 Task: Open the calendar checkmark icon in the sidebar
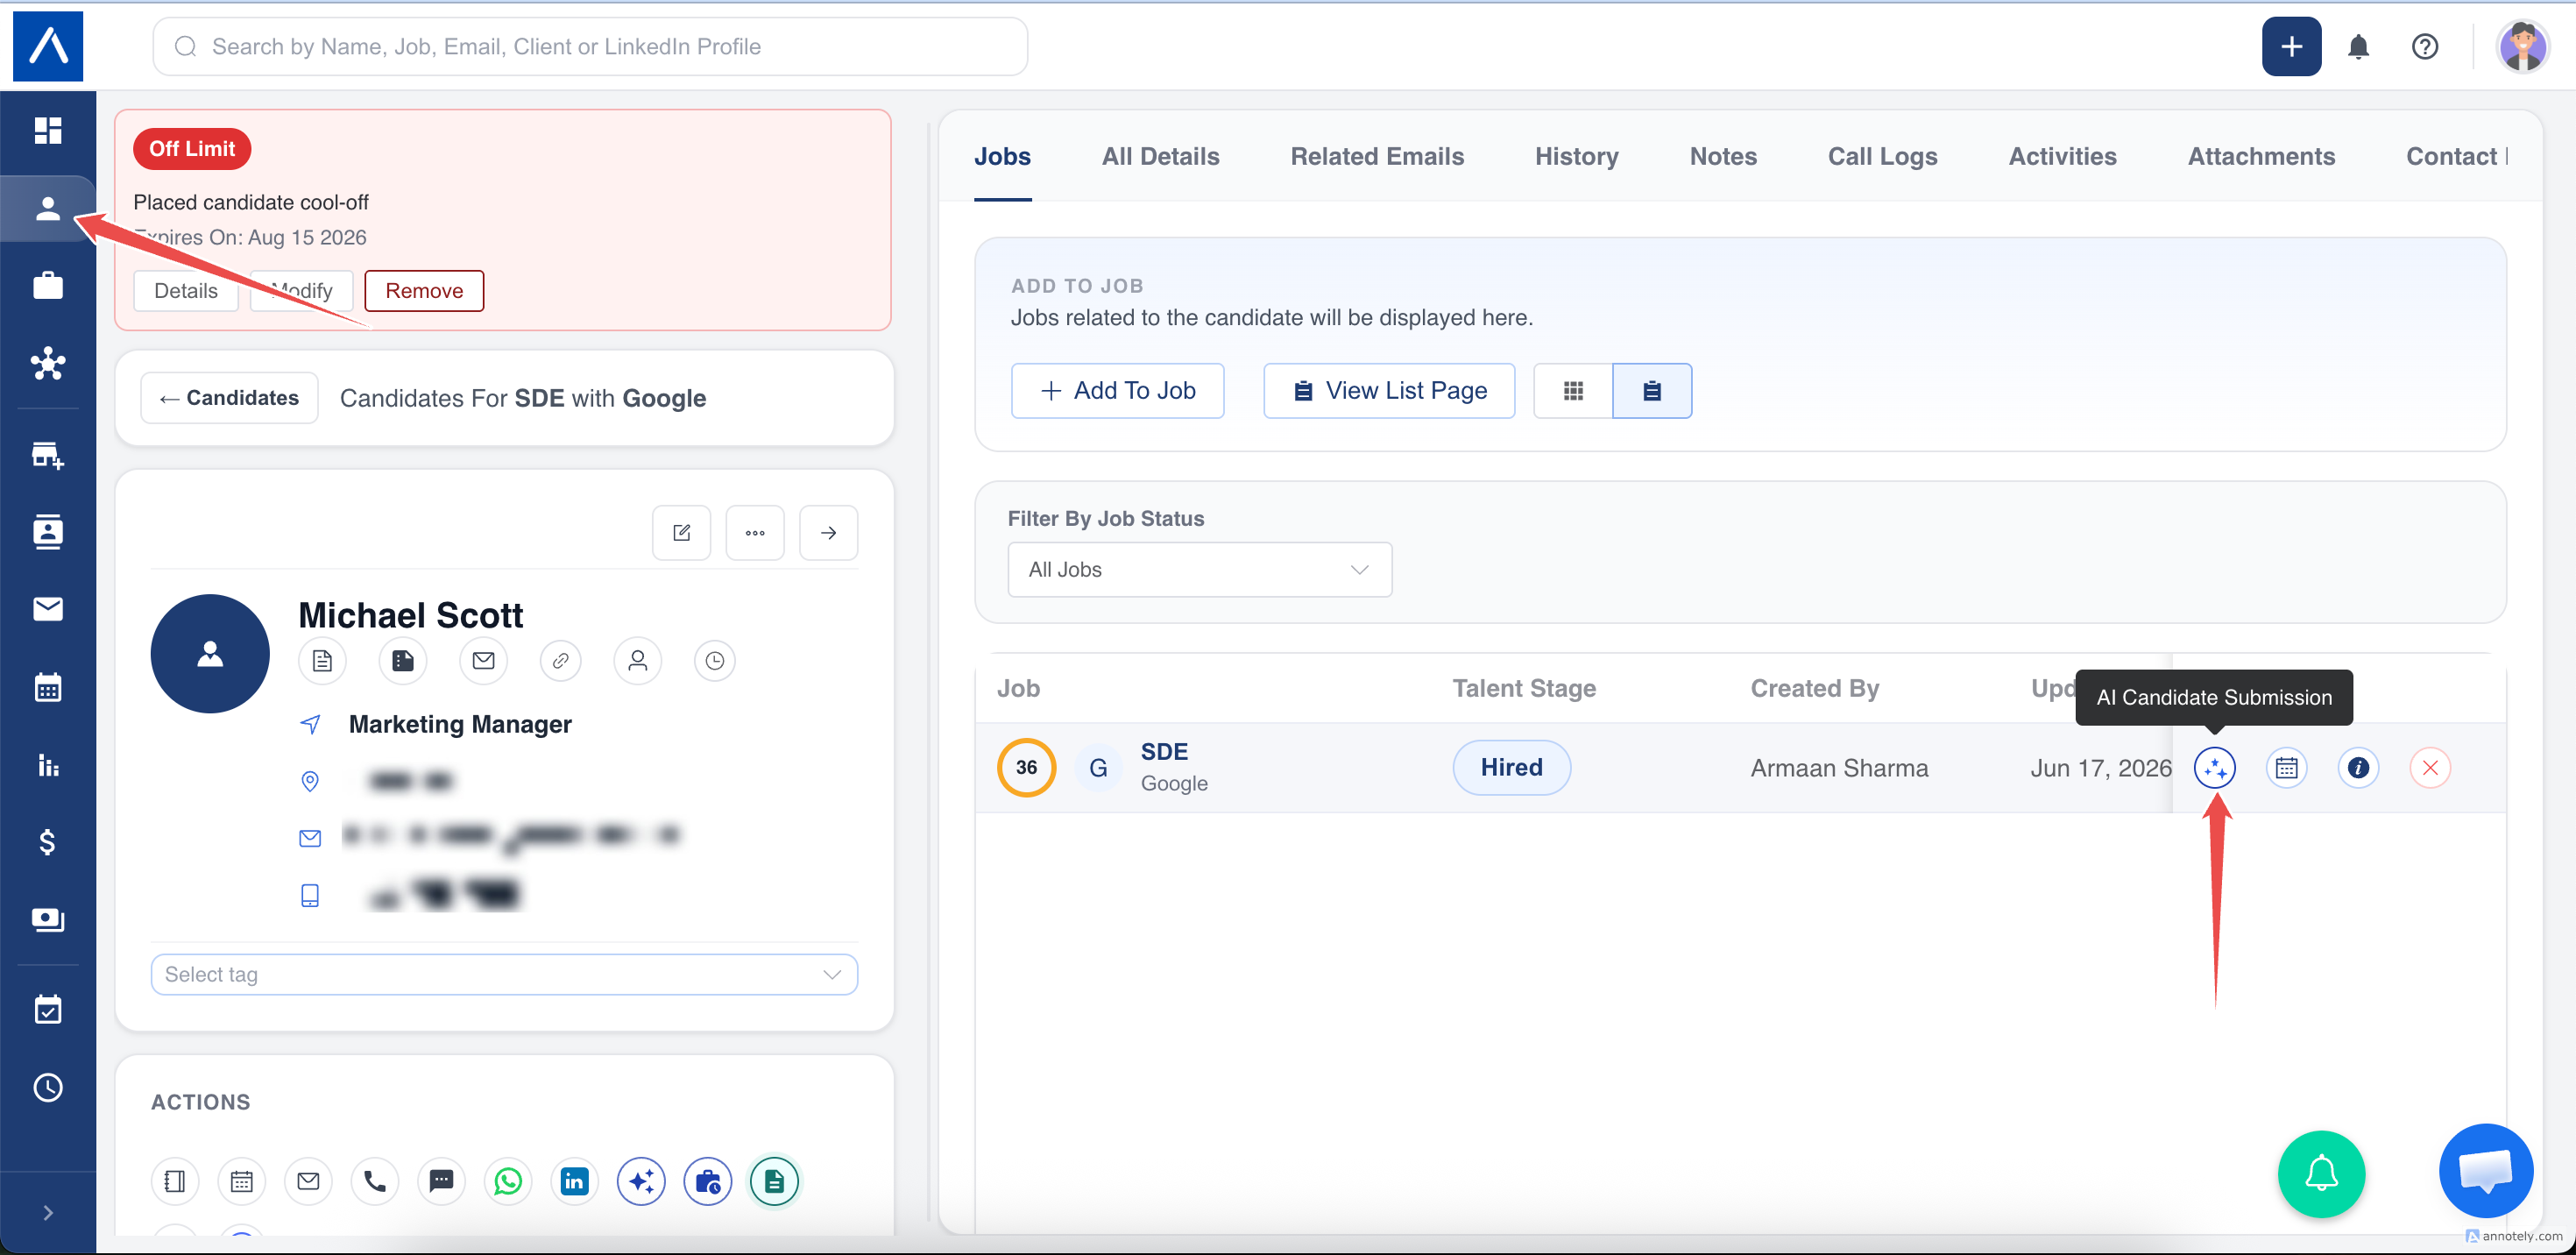(48, 1009)
